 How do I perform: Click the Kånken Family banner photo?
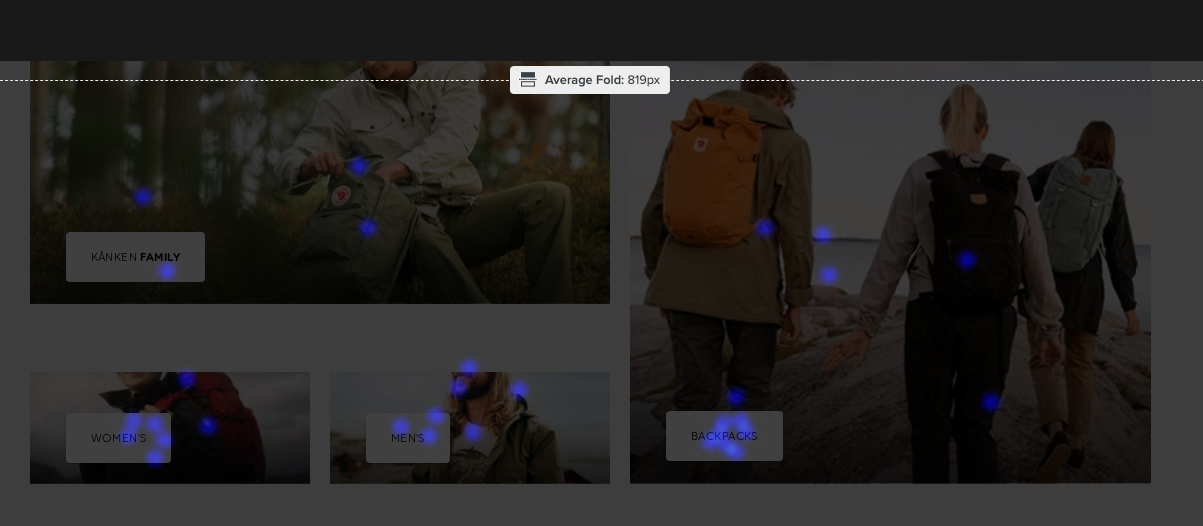[320, 182]
